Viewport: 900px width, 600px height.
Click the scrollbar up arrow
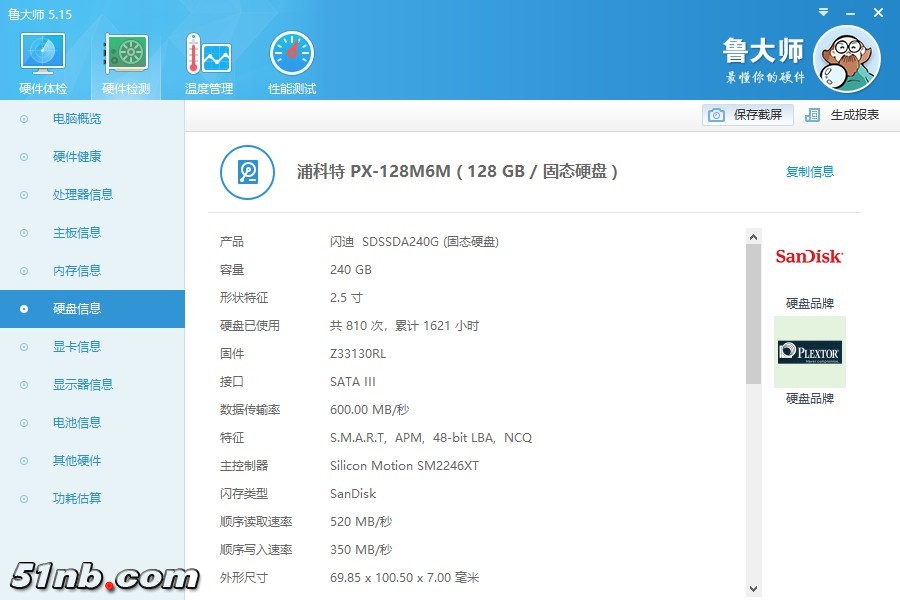754,237
